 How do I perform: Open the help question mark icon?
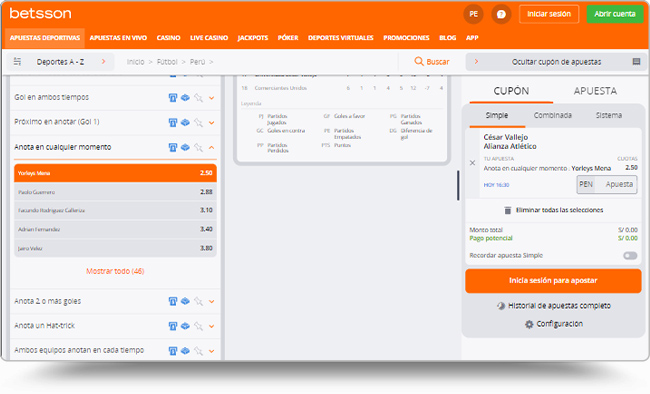[x=501, y=14]
